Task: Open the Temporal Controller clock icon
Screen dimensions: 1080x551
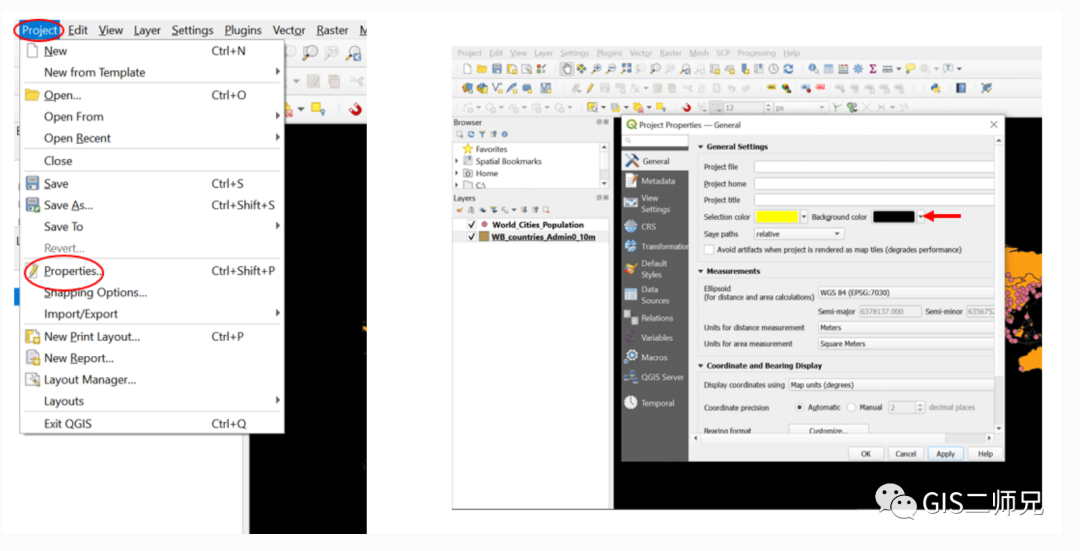Action: pyautogui.click(x=773, y=69)
